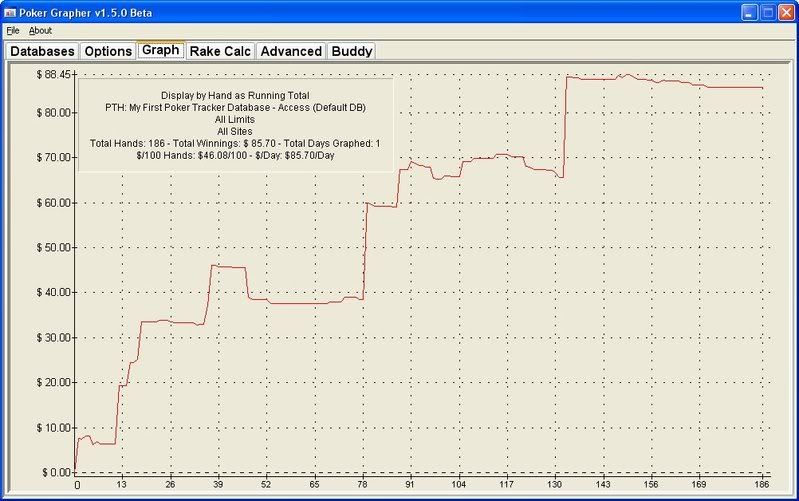The height and width of the screenshot is (501, 799).
Task: Switch to the Databases tab
Action: point(42,51)
